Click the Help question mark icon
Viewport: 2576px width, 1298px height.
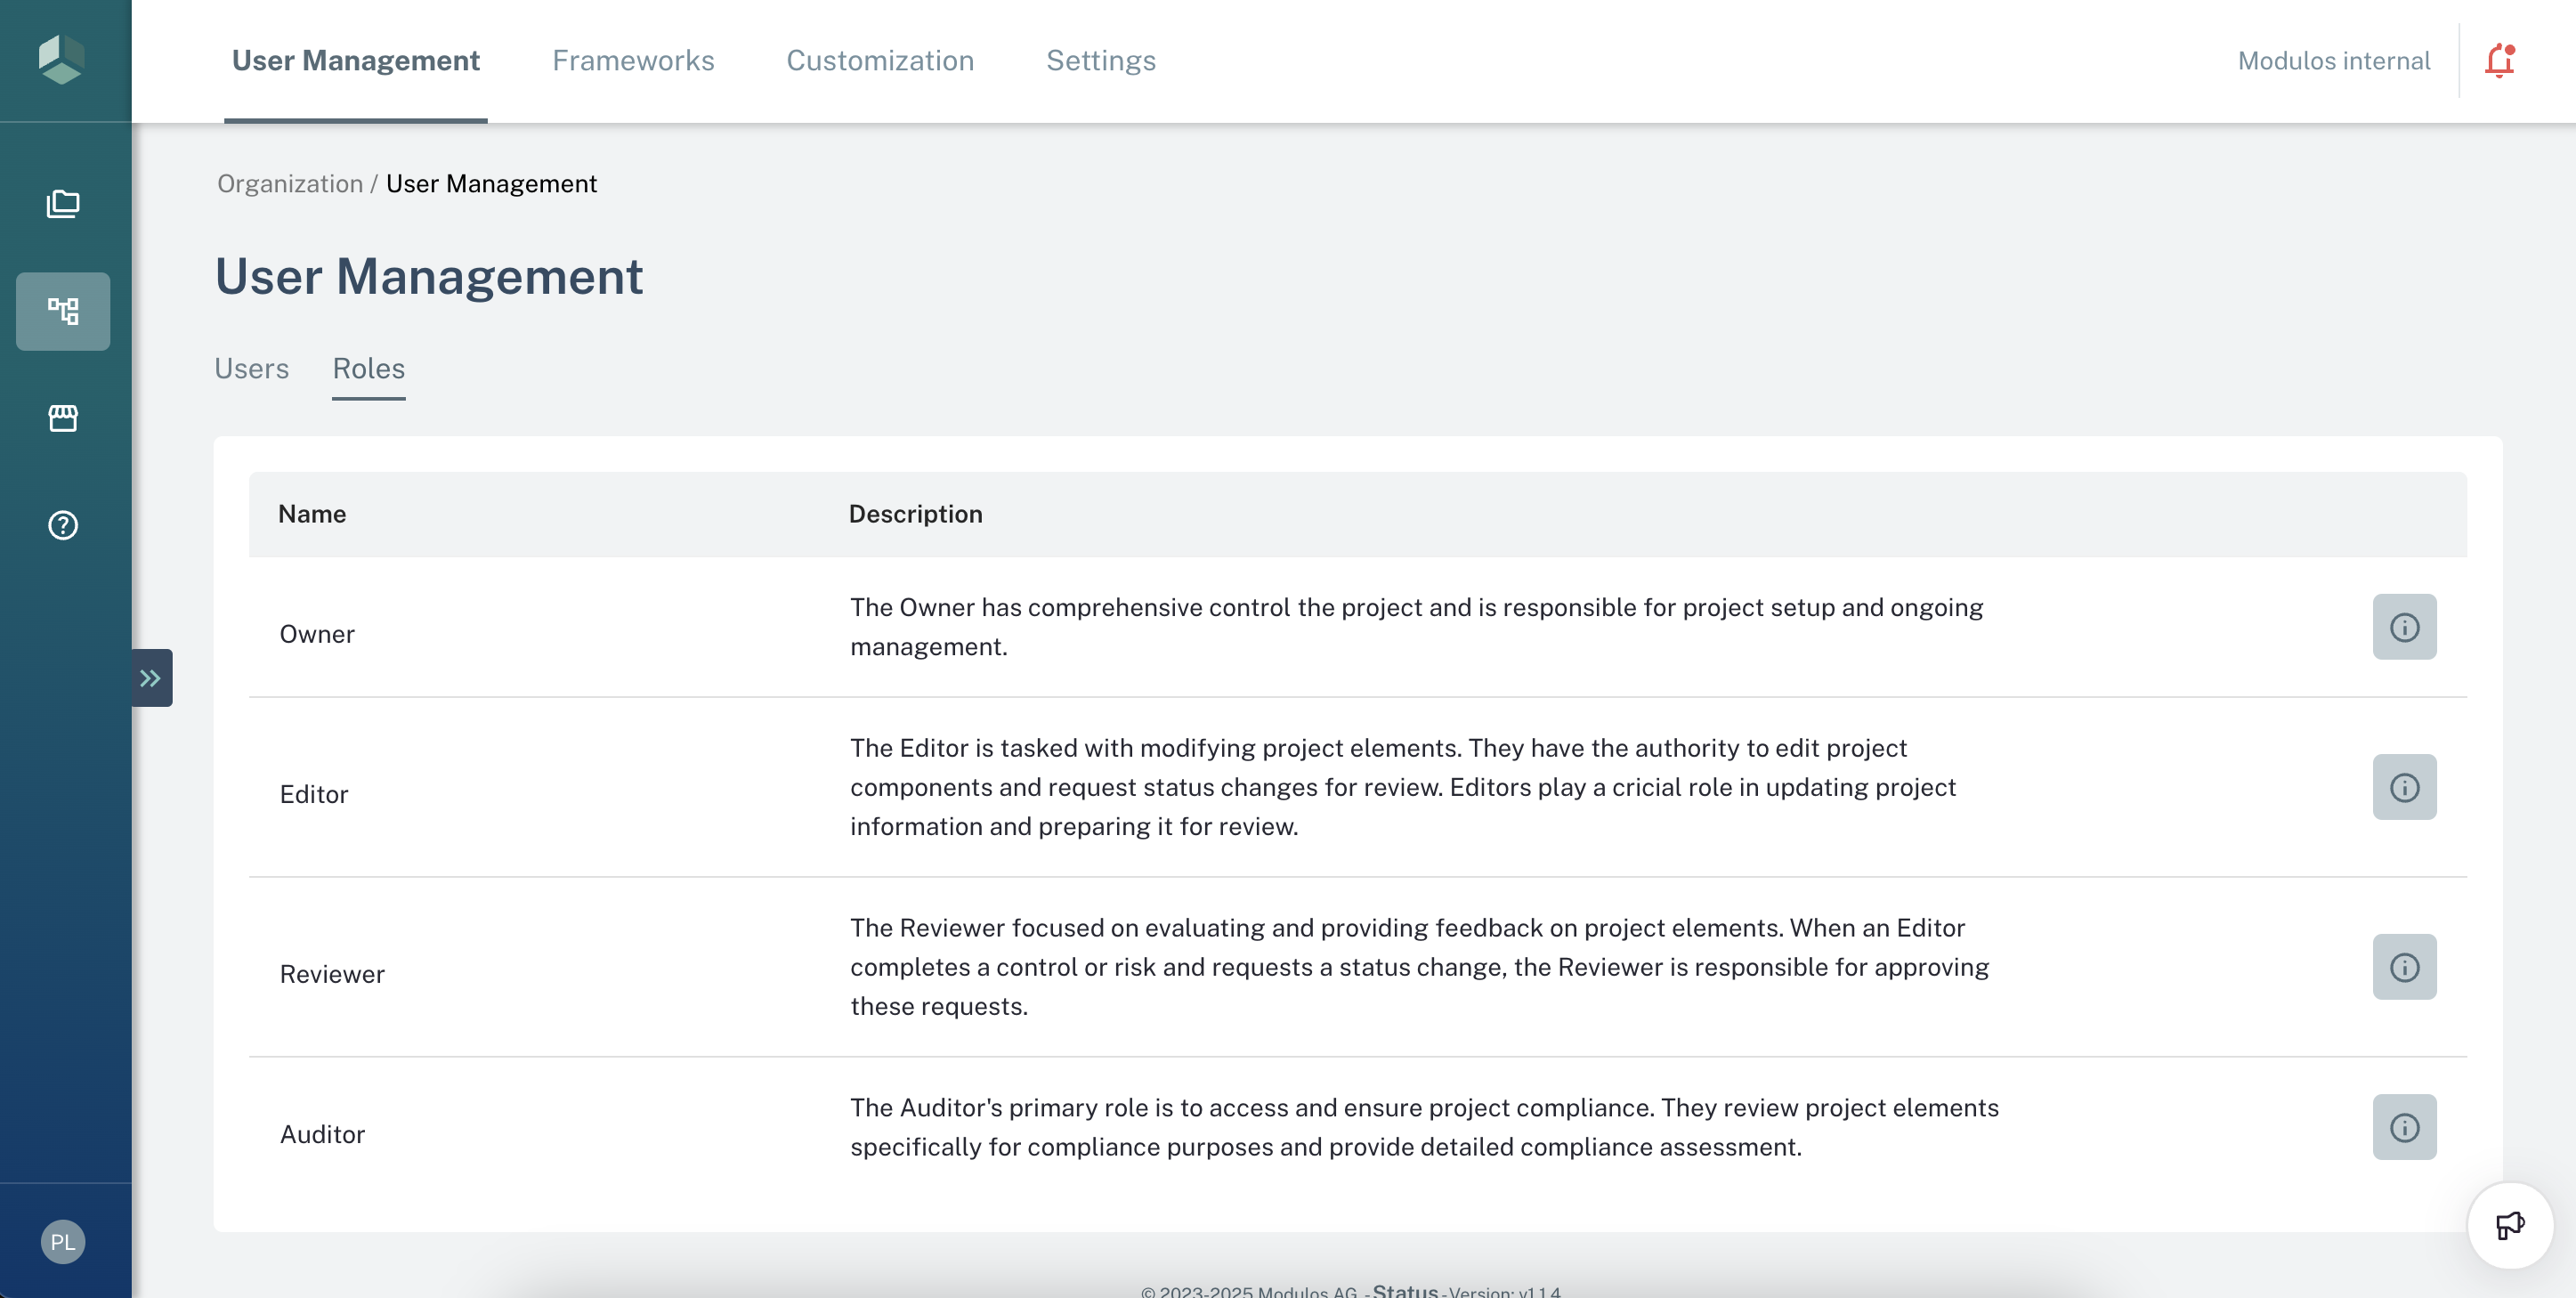[62, 525]
